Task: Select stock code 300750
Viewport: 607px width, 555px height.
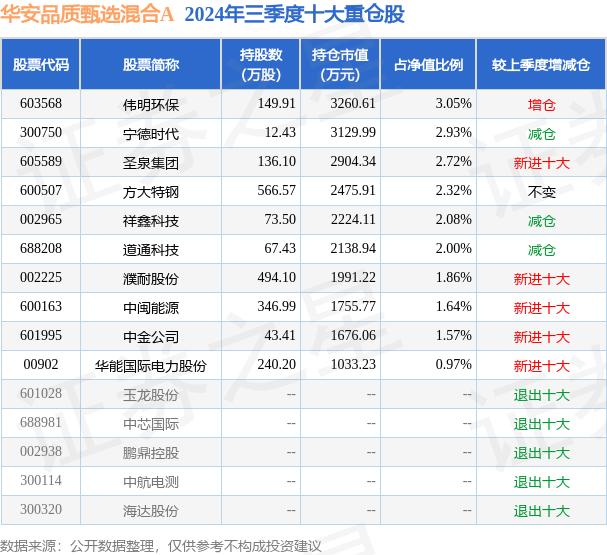Action: 41,133
